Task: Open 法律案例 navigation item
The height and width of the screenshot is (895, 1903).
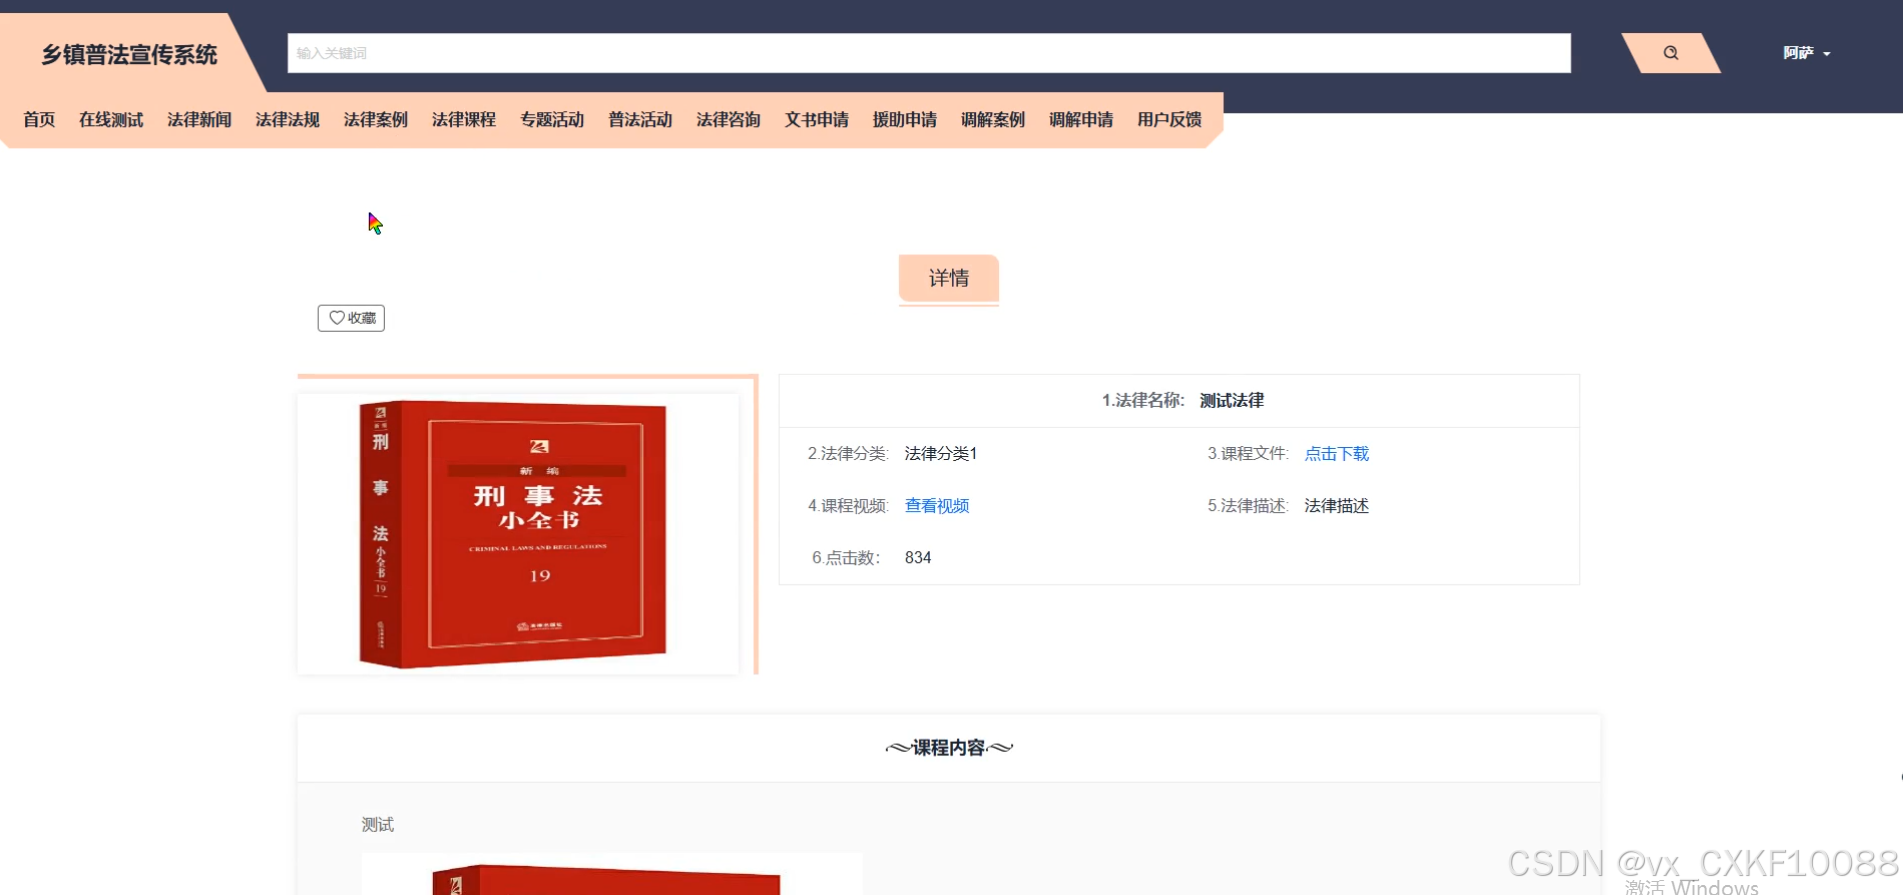Action: [x=376, y=120]
